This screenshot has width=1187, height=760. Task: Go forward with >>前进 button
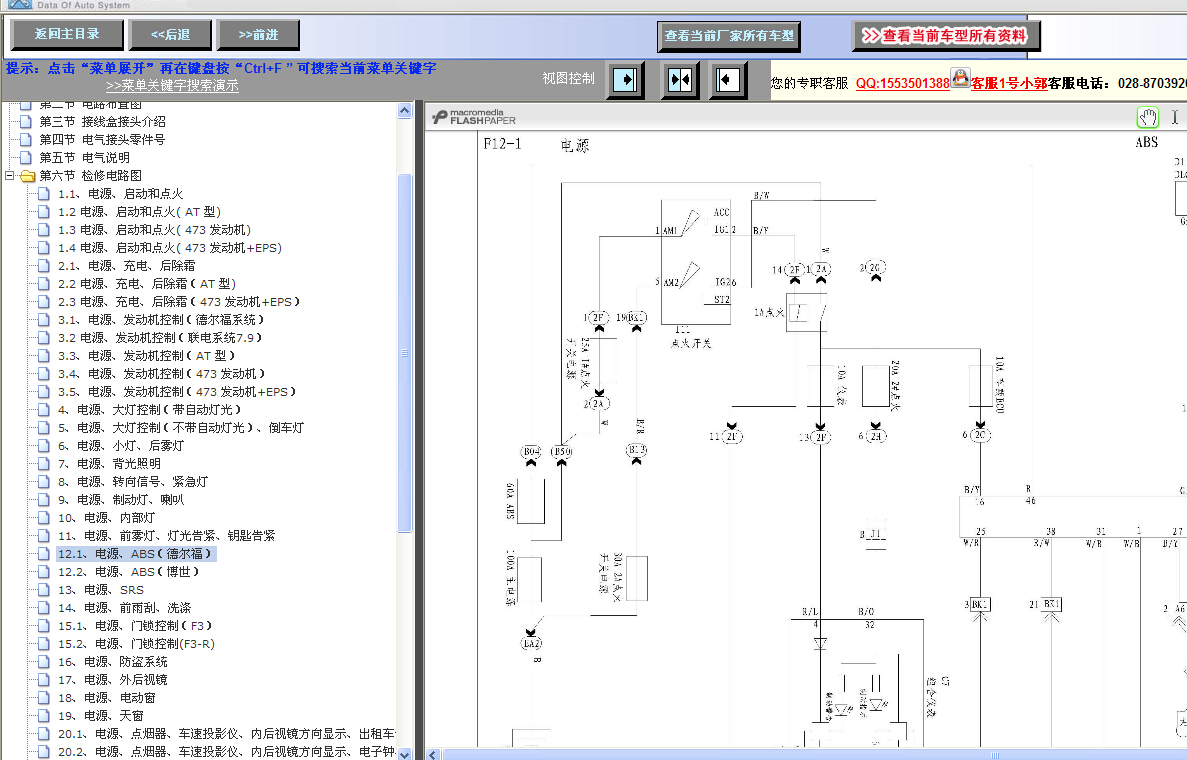pyautogui.click(x=258, y=35)
